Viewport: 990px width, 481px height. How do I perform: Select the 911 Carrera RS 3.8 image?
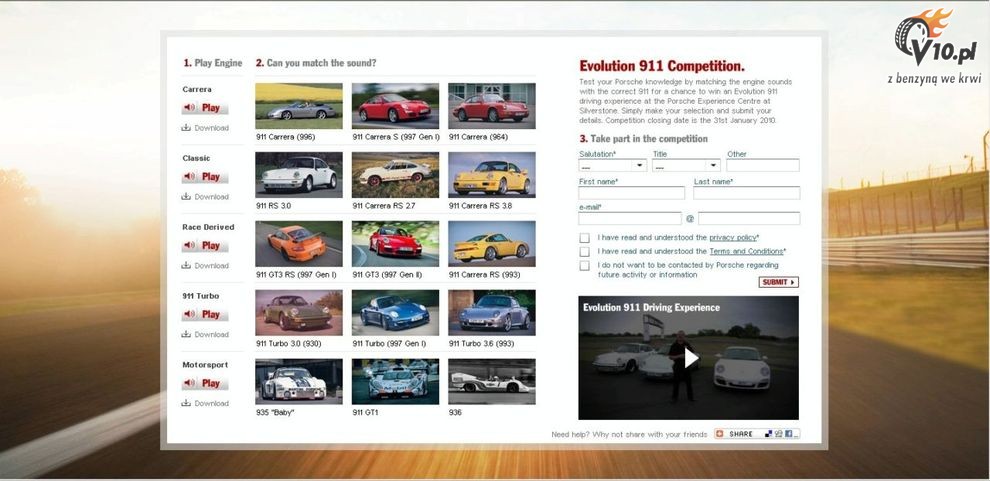pyautogui.click(x=492, y=175)
